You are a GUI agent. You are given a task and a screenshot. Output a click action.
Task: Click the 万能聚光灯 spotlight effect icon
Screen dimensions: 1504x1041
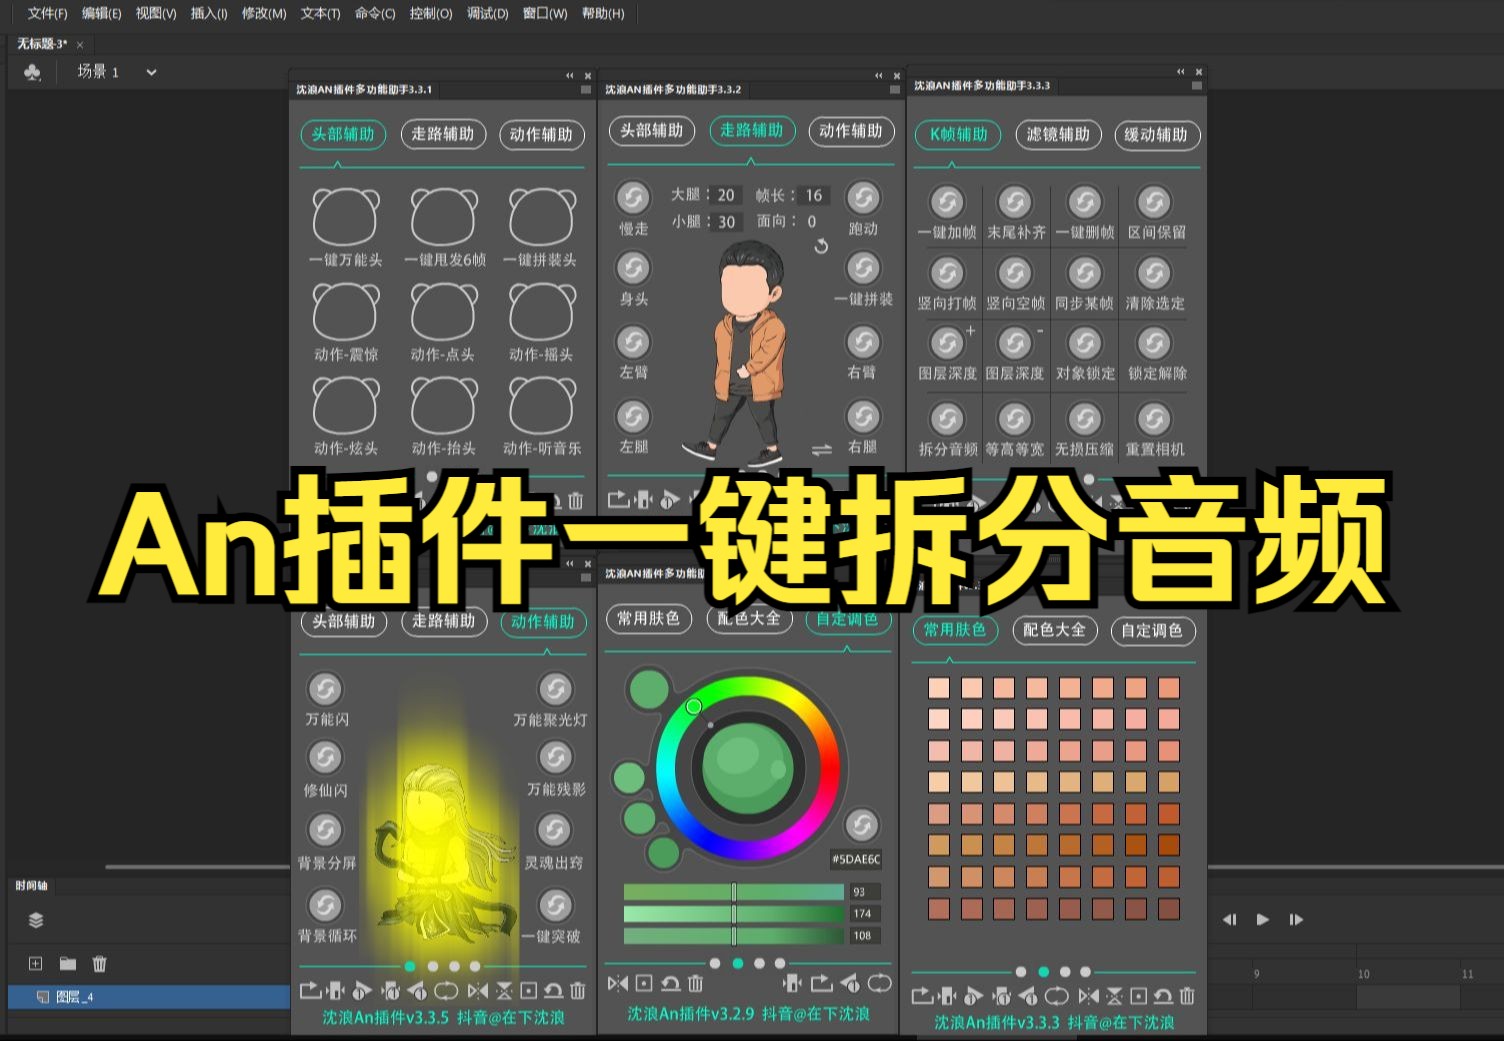tap(556, 690)
